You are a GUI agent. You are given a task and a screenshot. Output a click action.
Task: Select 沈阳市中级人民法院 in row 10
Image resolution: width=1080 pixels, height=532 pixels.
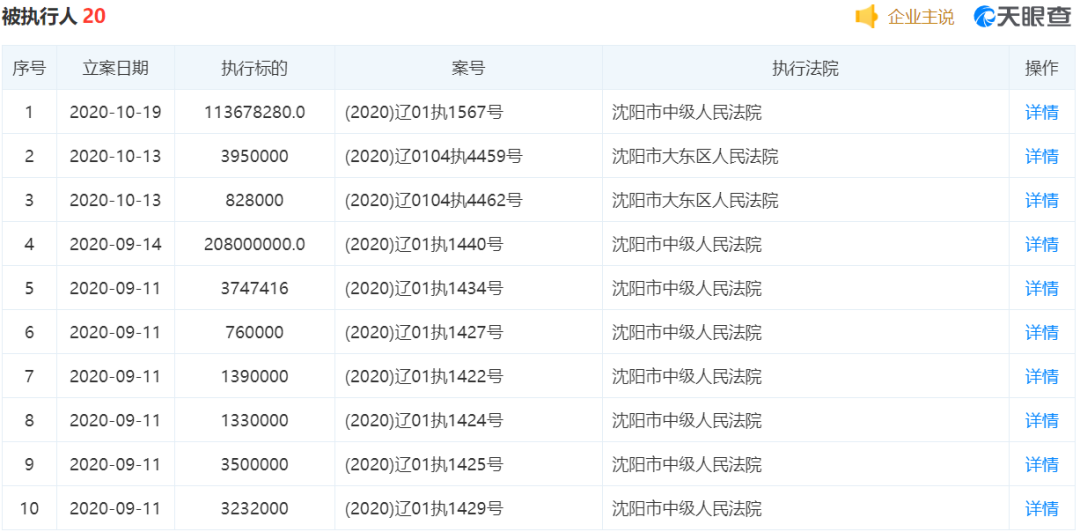(x=687, y=509)
